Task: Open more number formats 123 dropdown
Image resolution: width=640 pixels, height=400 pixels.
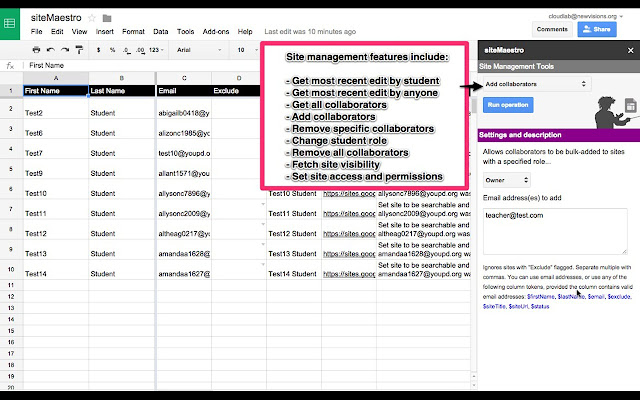Action: (156, 50)
